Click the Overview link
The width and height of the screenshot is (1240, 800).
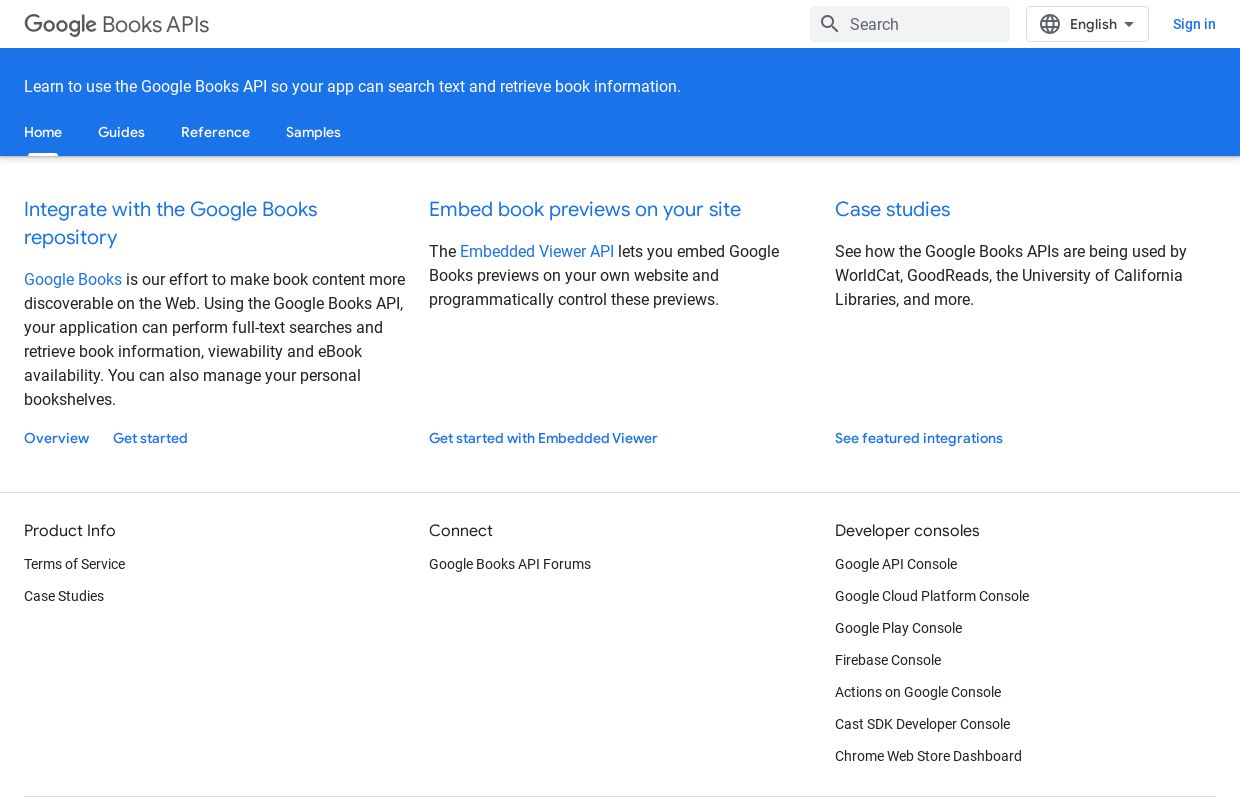tap(56, 438)
